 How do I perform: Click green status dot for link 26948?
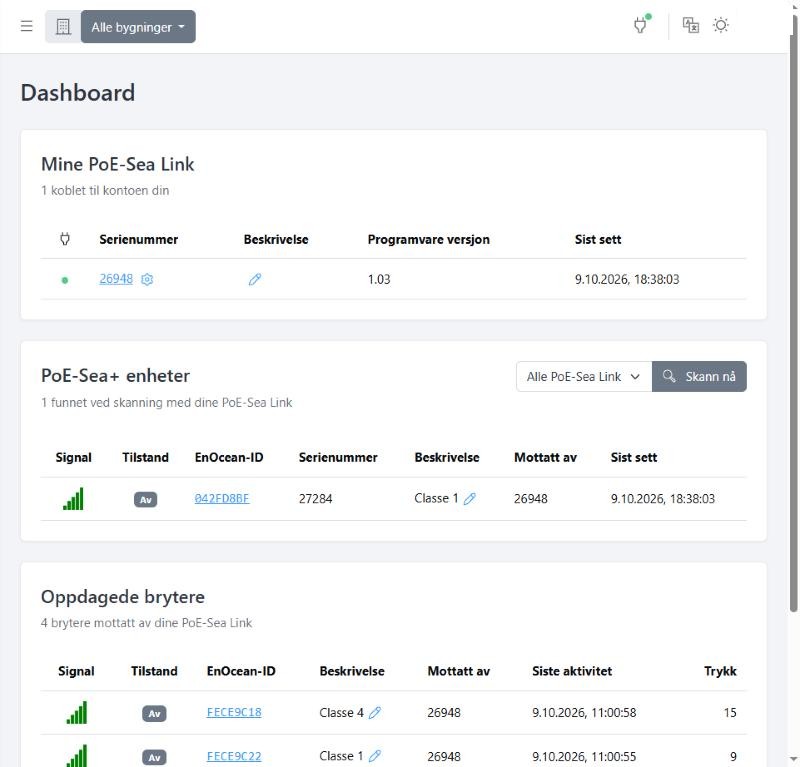(65, 280)
